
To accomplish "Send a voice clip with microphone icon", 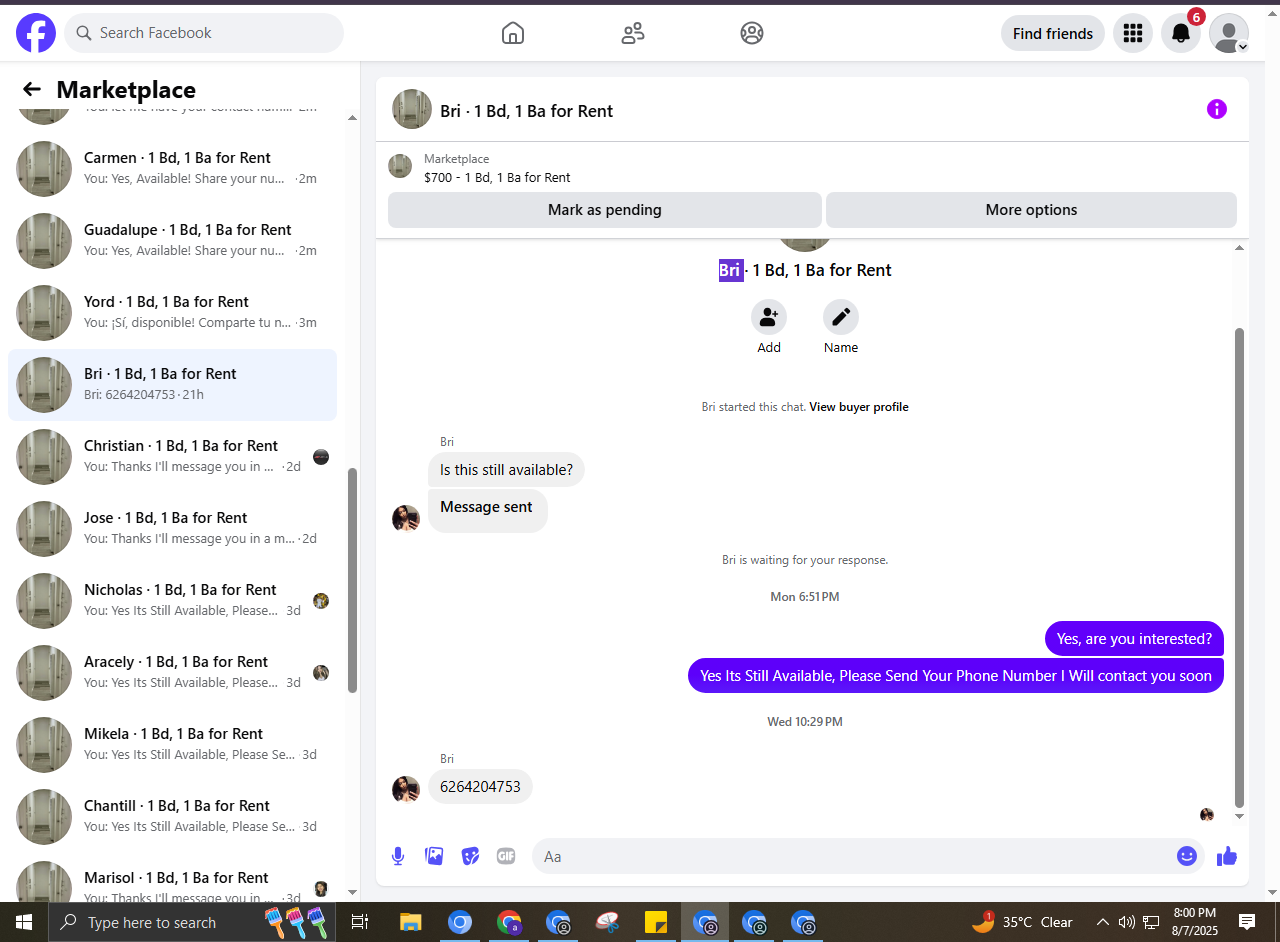I will tap(398, 856).
